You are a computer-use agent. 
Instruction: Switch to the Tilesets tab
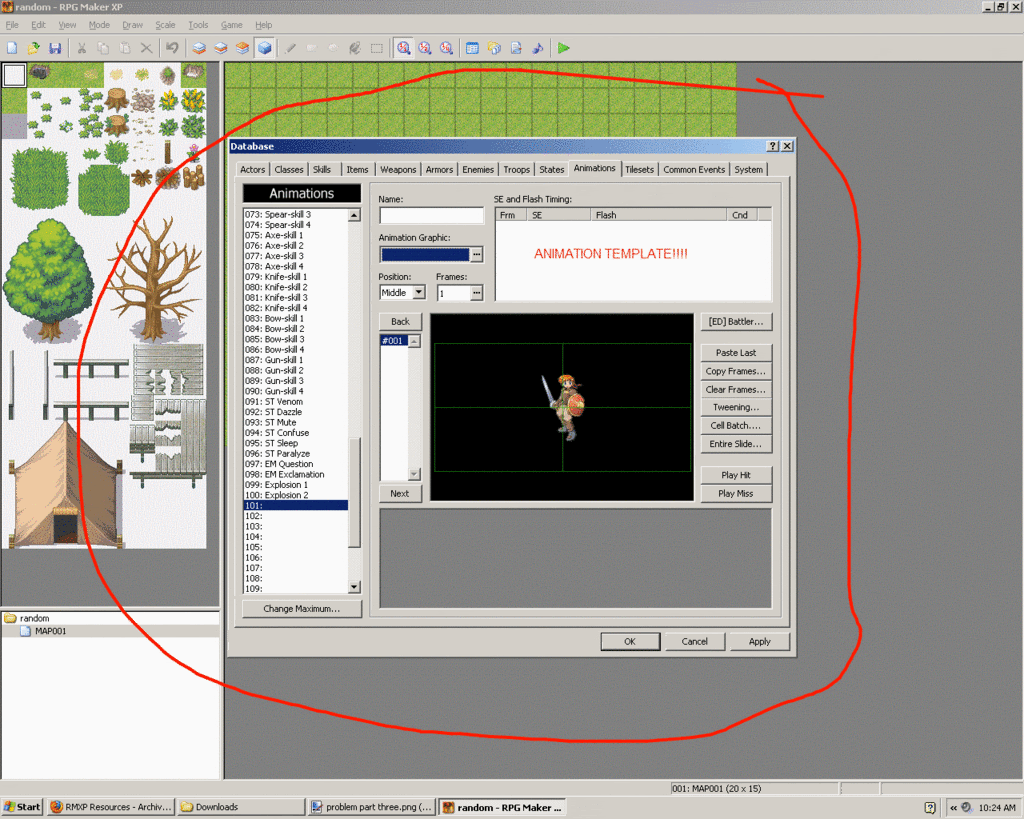click(639, 169)
